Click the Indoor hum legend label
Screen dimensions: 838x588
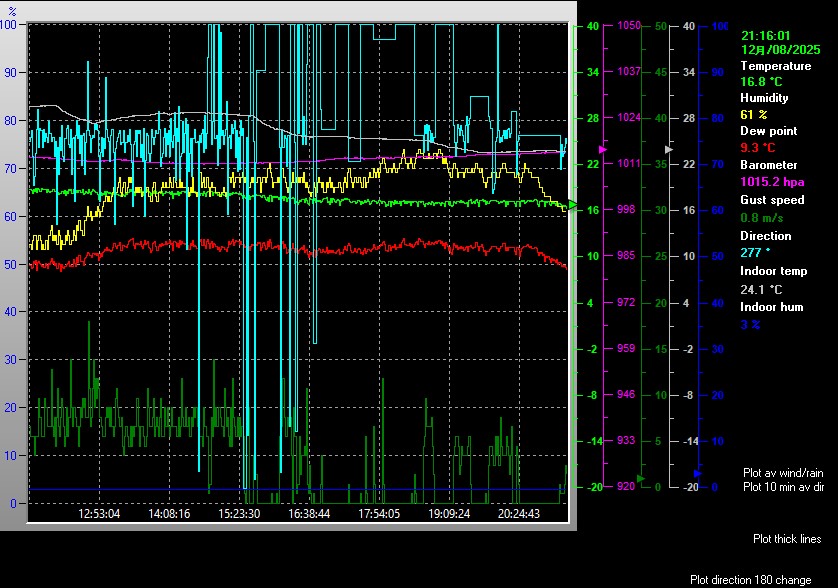[x=771, y=307]
